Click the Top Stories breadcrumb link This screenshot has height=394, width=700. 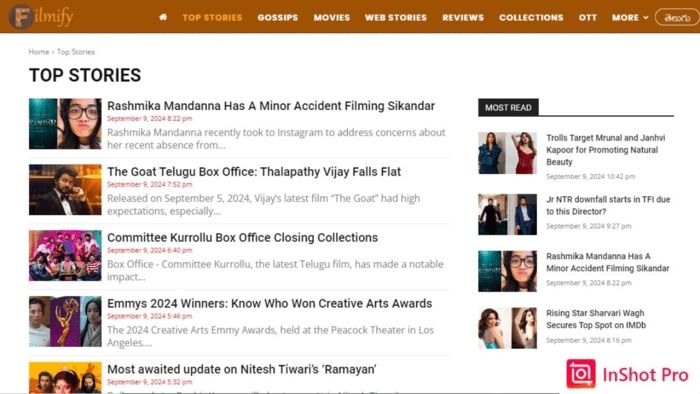75,52
